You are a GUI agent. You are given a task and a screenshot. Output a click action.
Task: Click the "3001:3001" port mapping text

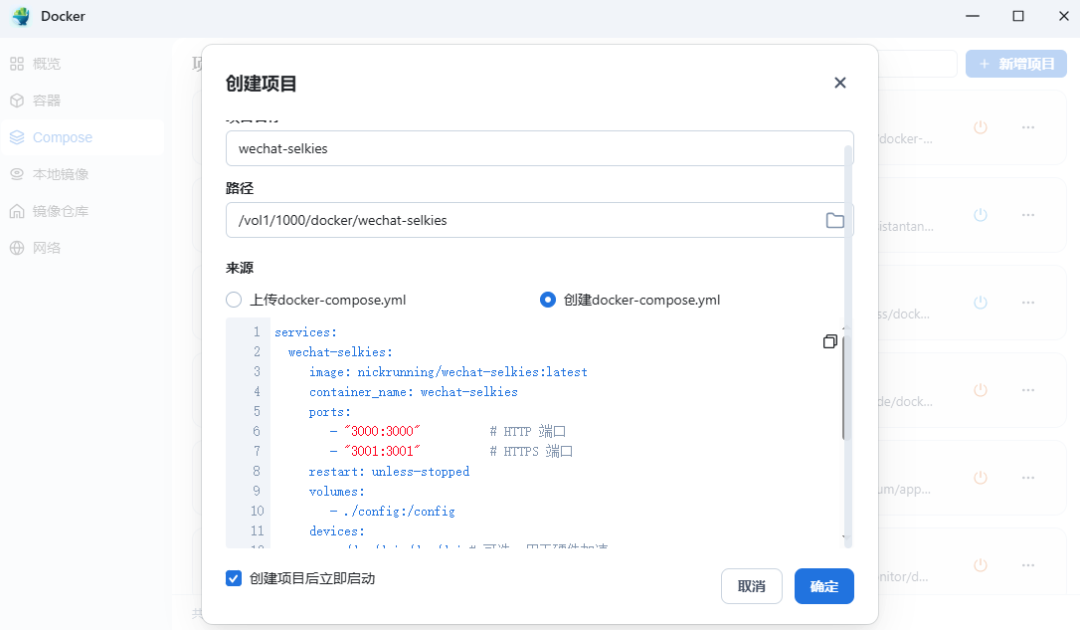(x=382, y=451)
